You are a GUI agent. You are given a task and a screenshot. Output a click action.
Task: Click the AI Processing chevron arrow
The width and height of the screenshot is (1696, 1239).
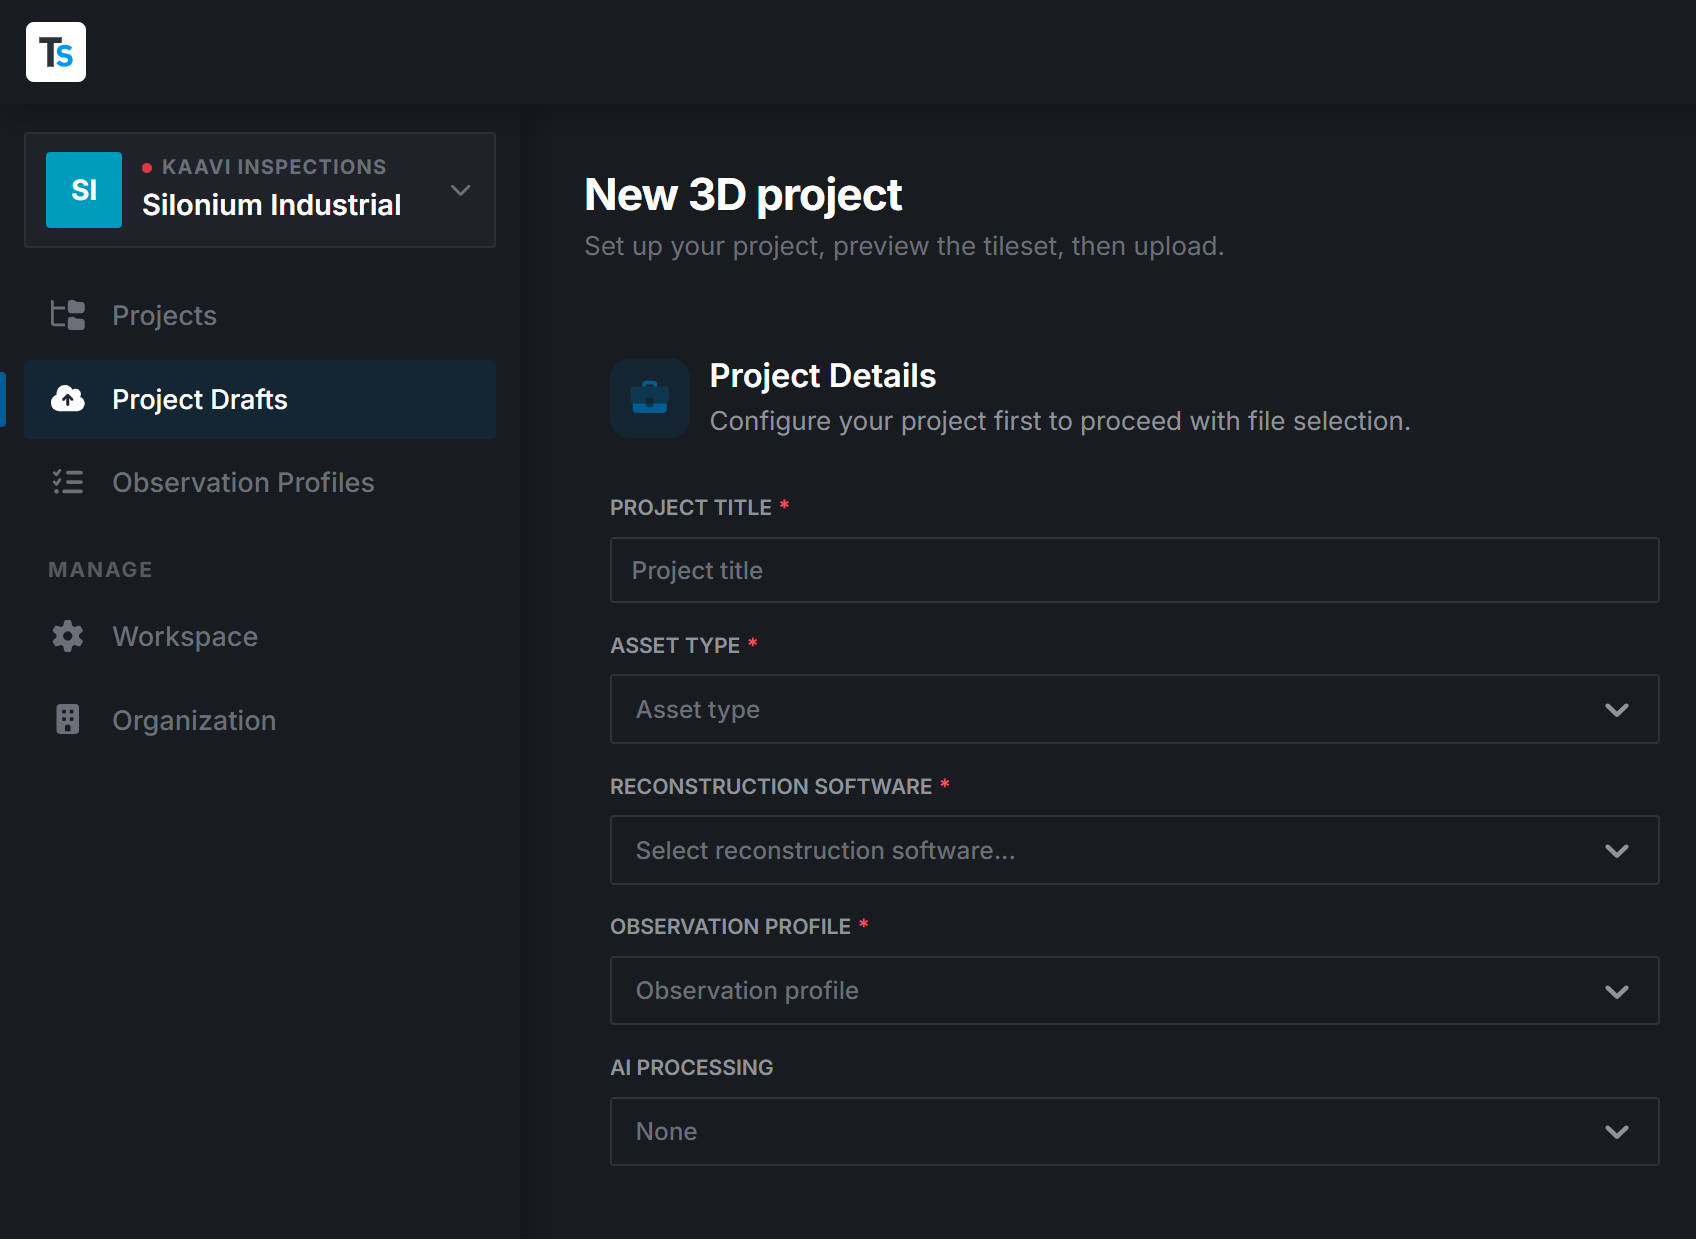[1617, 1132]
